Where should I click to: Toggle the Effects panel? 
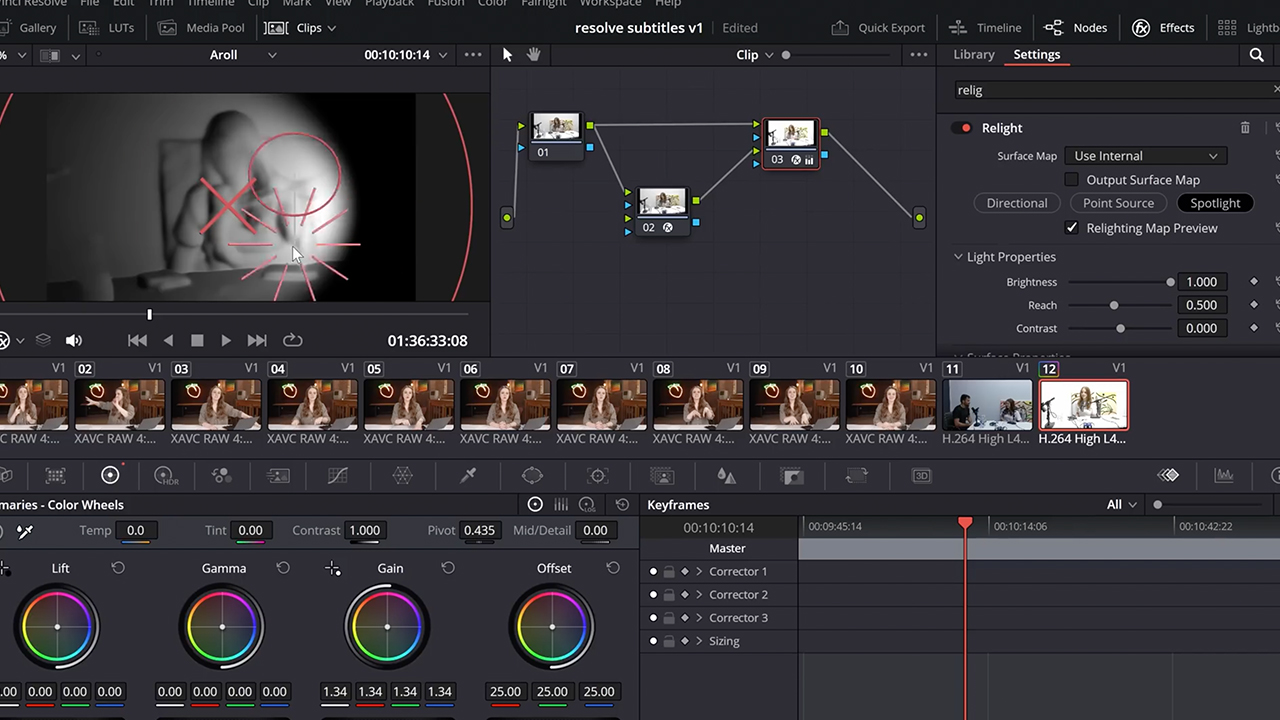1162,28
